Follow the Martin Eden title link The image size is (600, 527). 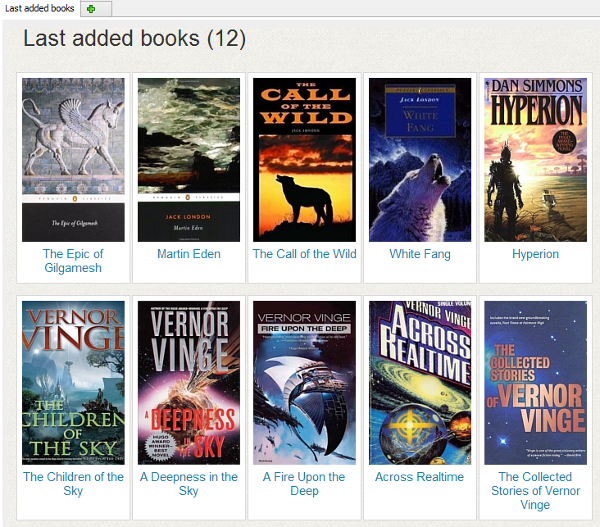(189, 254)
